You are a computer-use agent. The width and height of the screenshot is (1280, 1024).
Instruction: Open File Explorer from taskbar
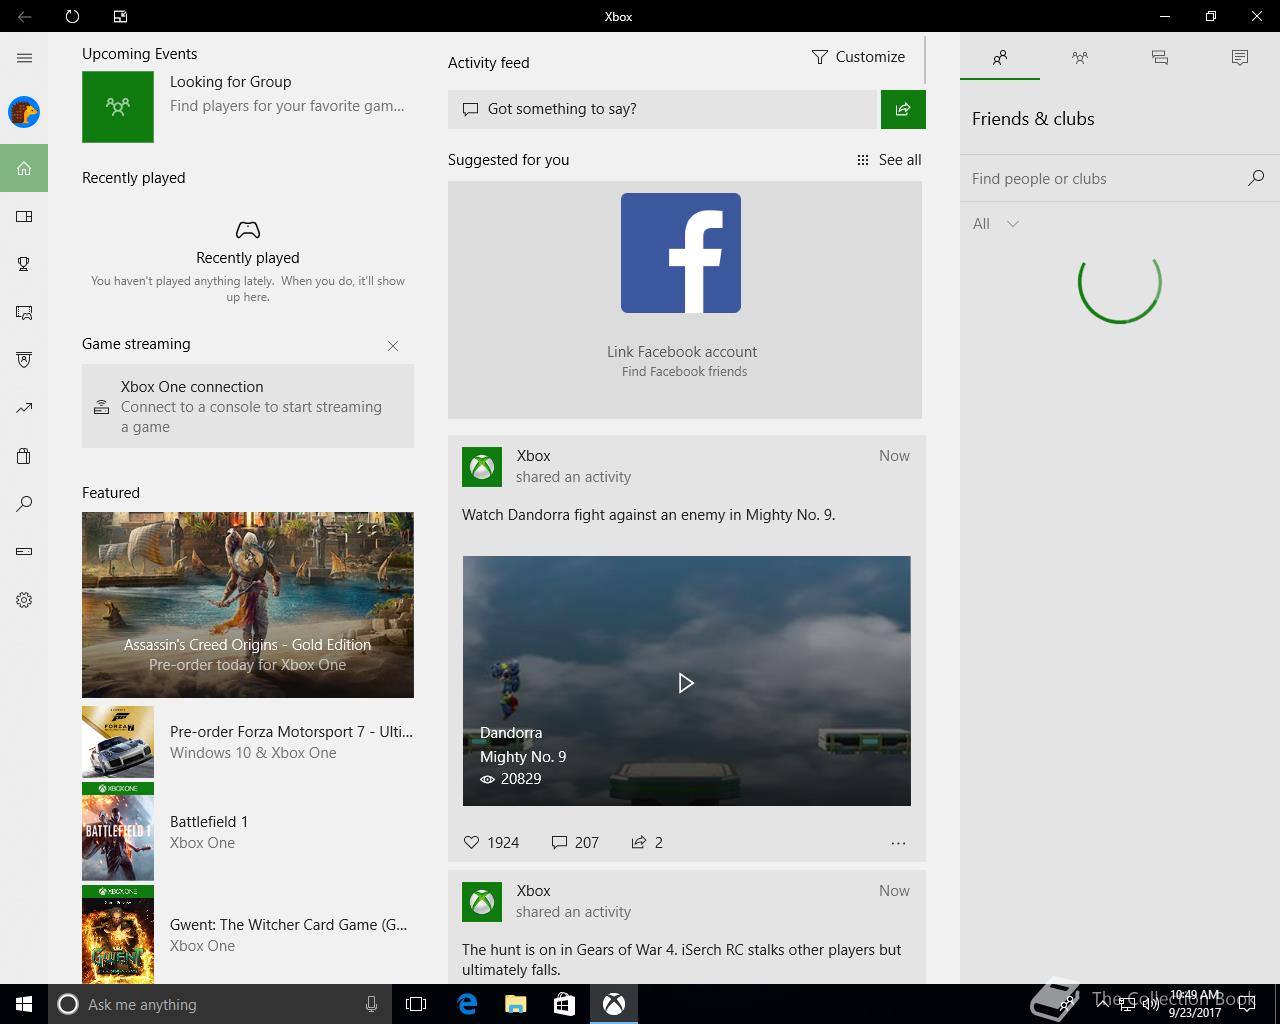pyautogui.click(x=516, y=1004)
